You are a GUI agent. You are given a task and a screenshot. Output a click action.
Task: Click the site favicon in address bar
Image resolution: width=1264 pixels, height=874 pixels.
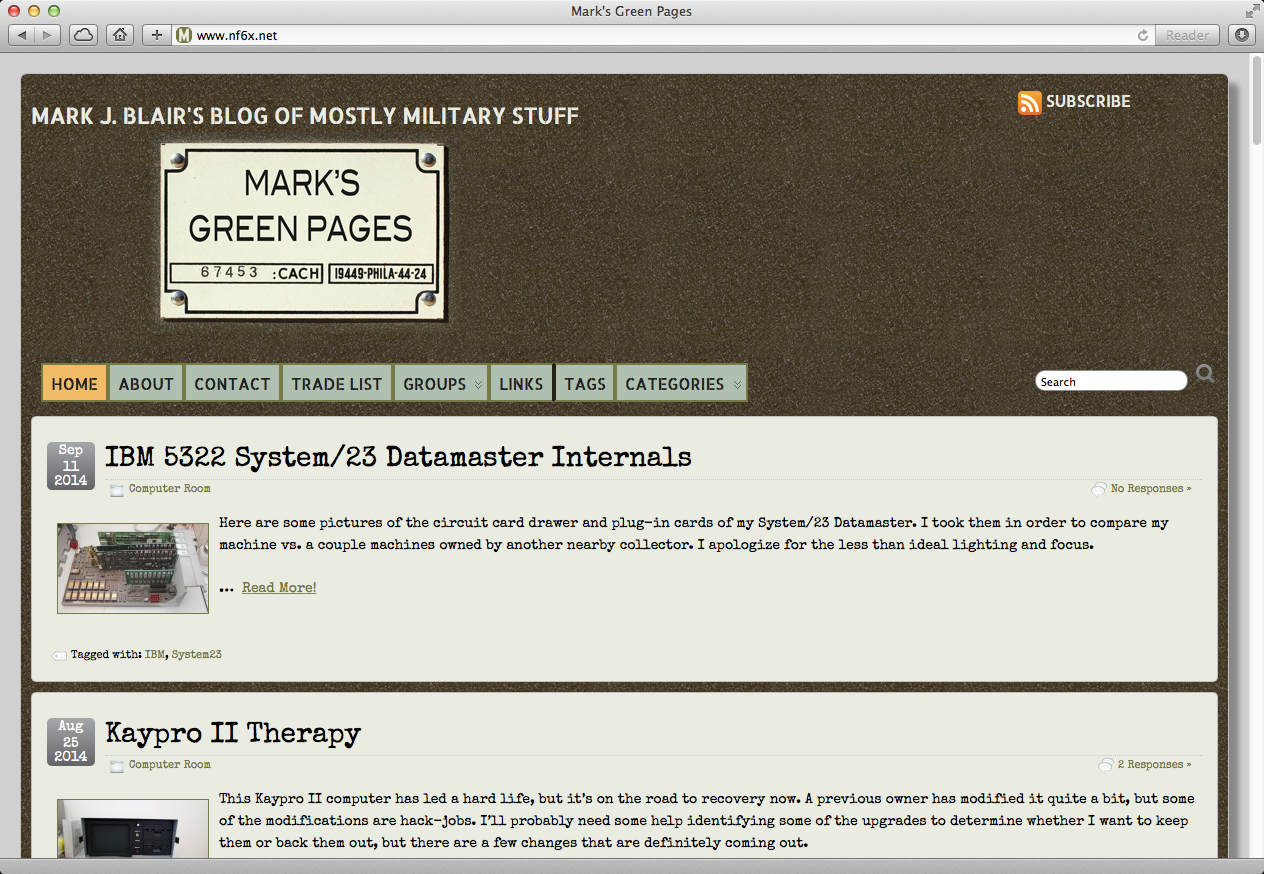[x=184, y=35]
